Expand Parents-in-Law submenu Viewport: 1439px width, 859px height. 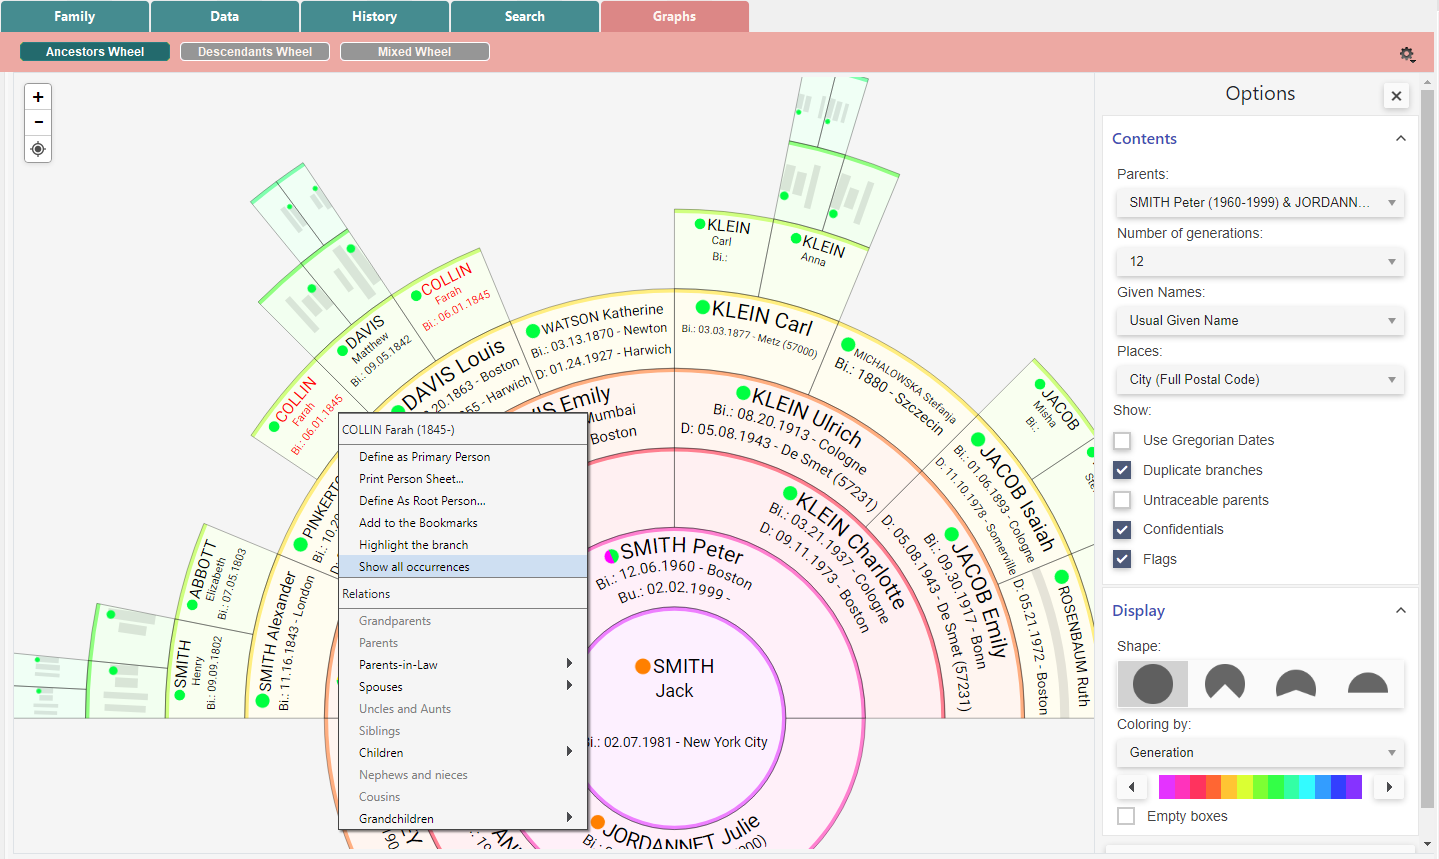tap(463, 665)
